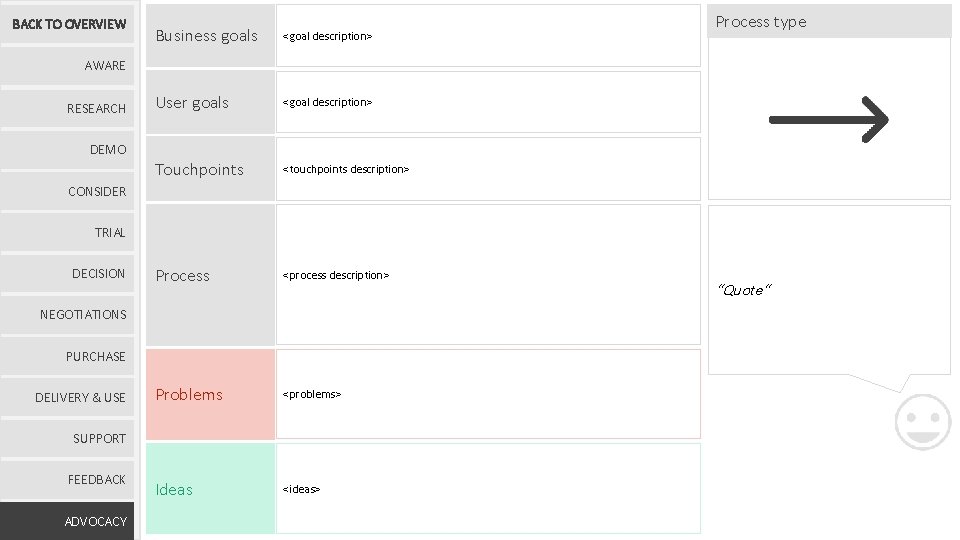Go to the TRIAL stage
Screen dimensions: 960x540
(68, 232)
